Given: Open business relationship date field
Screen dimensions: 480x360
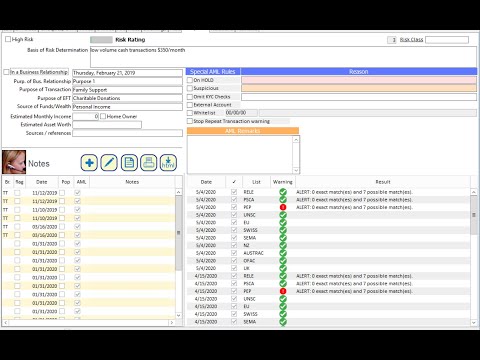Looking at the screenshot, I should coord(127,73).
